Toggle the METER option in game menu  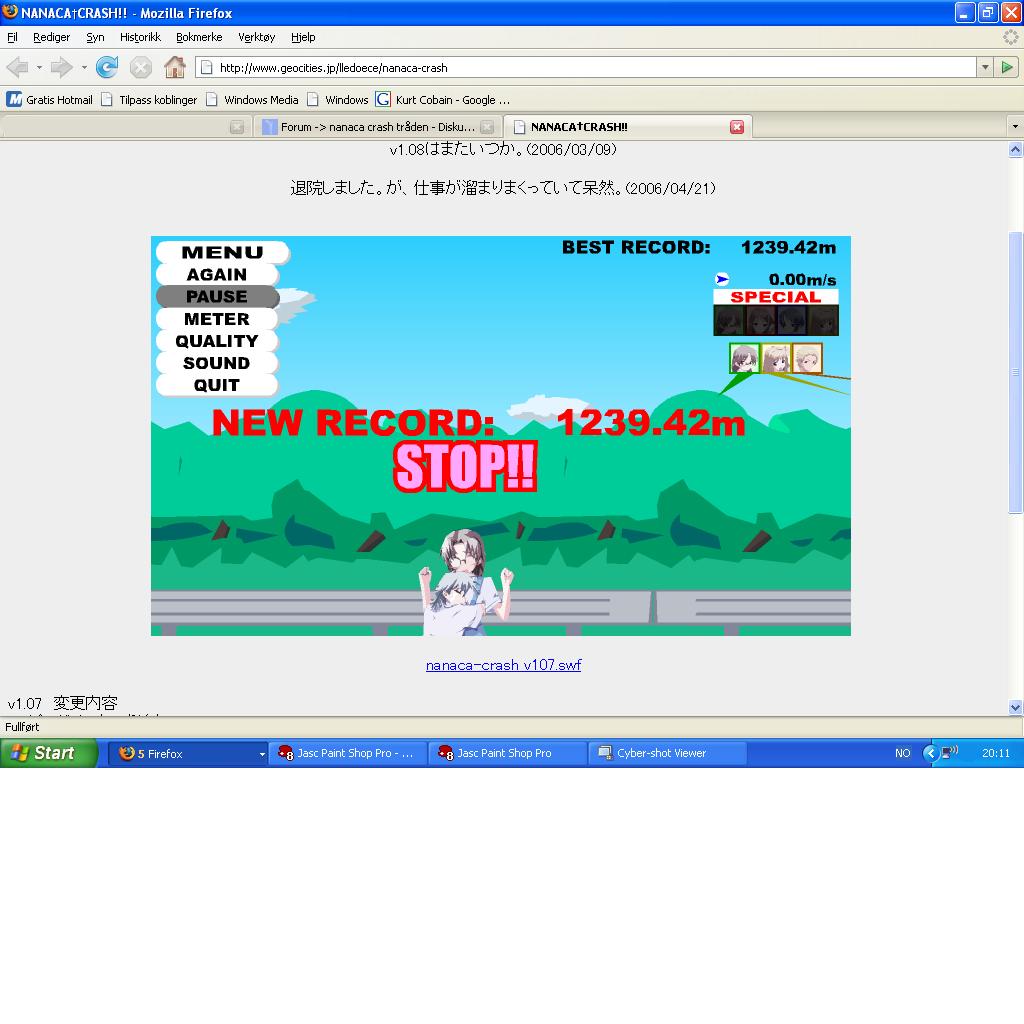point(217,319)
